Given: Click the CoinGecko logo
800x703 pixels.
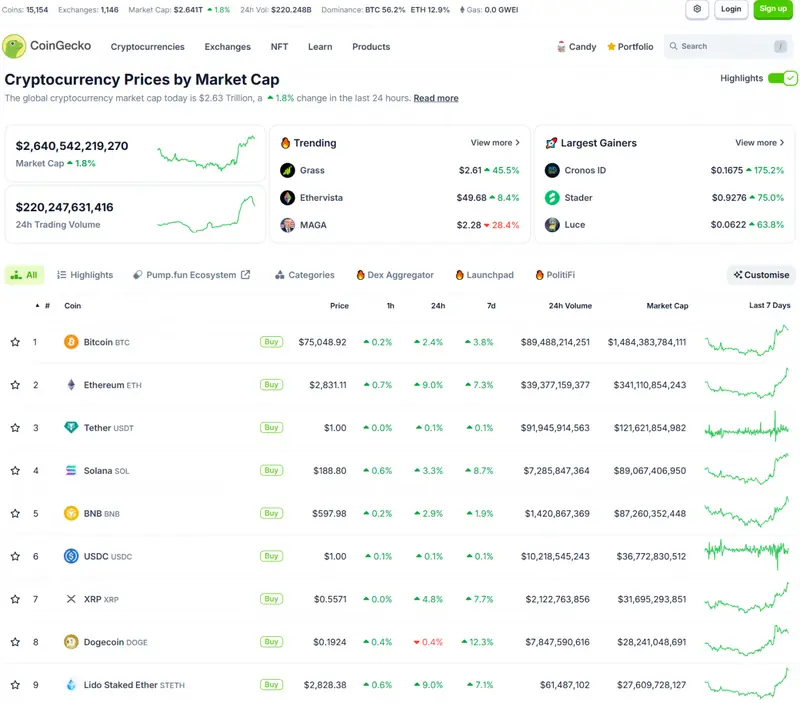Looking at the screenshot, I should [x=46, y=46].
